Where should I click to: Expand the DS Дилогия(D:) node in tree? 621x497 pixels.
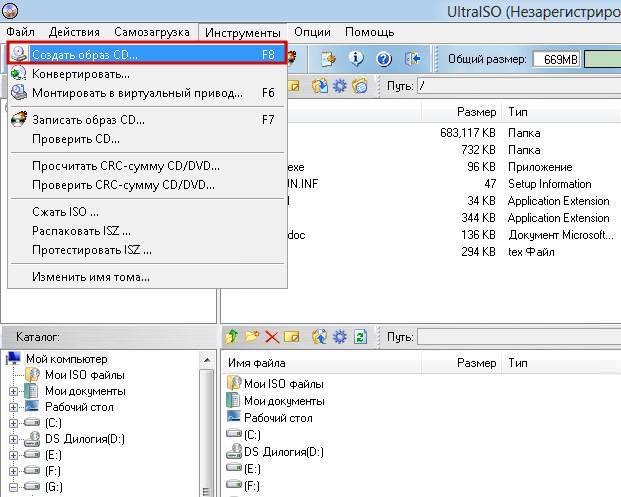pyautogui.click(x=13, y=439)
